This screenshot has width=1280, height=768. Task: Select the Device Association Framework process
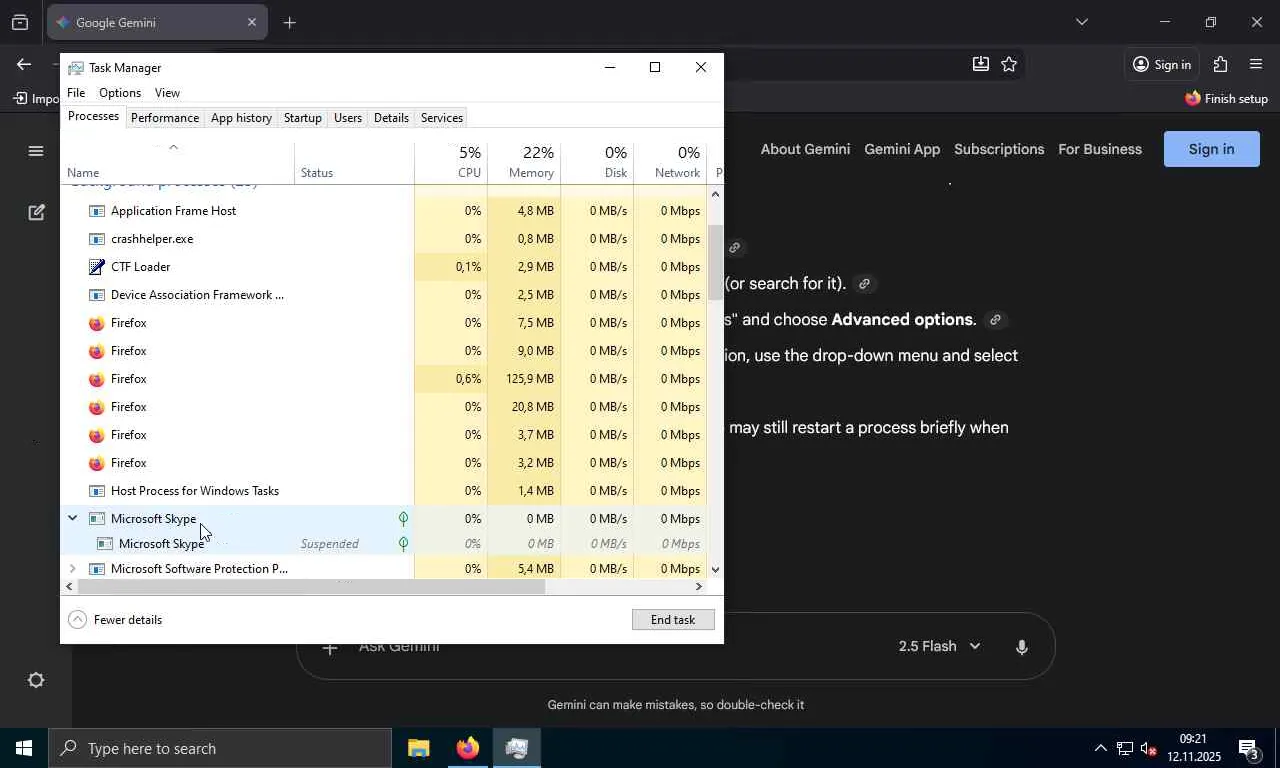pyautogui.click(x=385, y=295)
